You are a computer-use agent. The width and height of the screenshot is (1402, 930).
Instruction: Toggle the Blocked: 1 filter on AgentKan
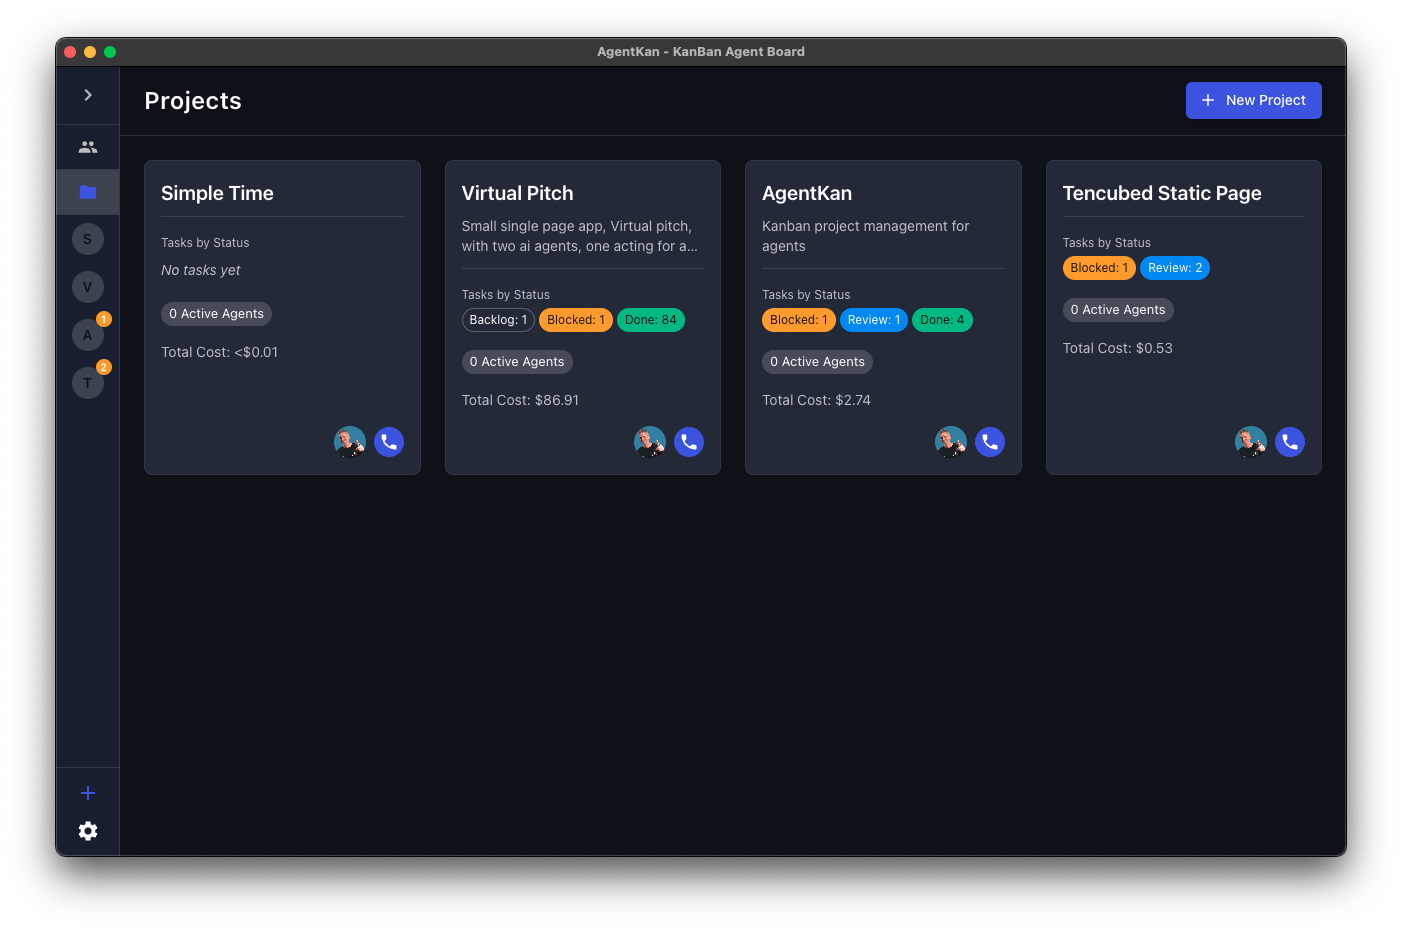(x=798, y=319)
